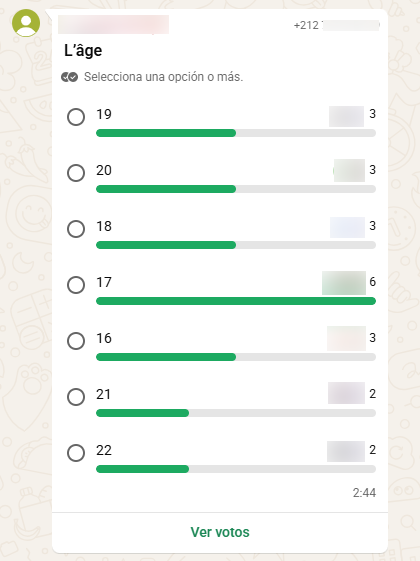Choose the 18 age option
Viewport: 420px width, 561px height.
(76, 229)
